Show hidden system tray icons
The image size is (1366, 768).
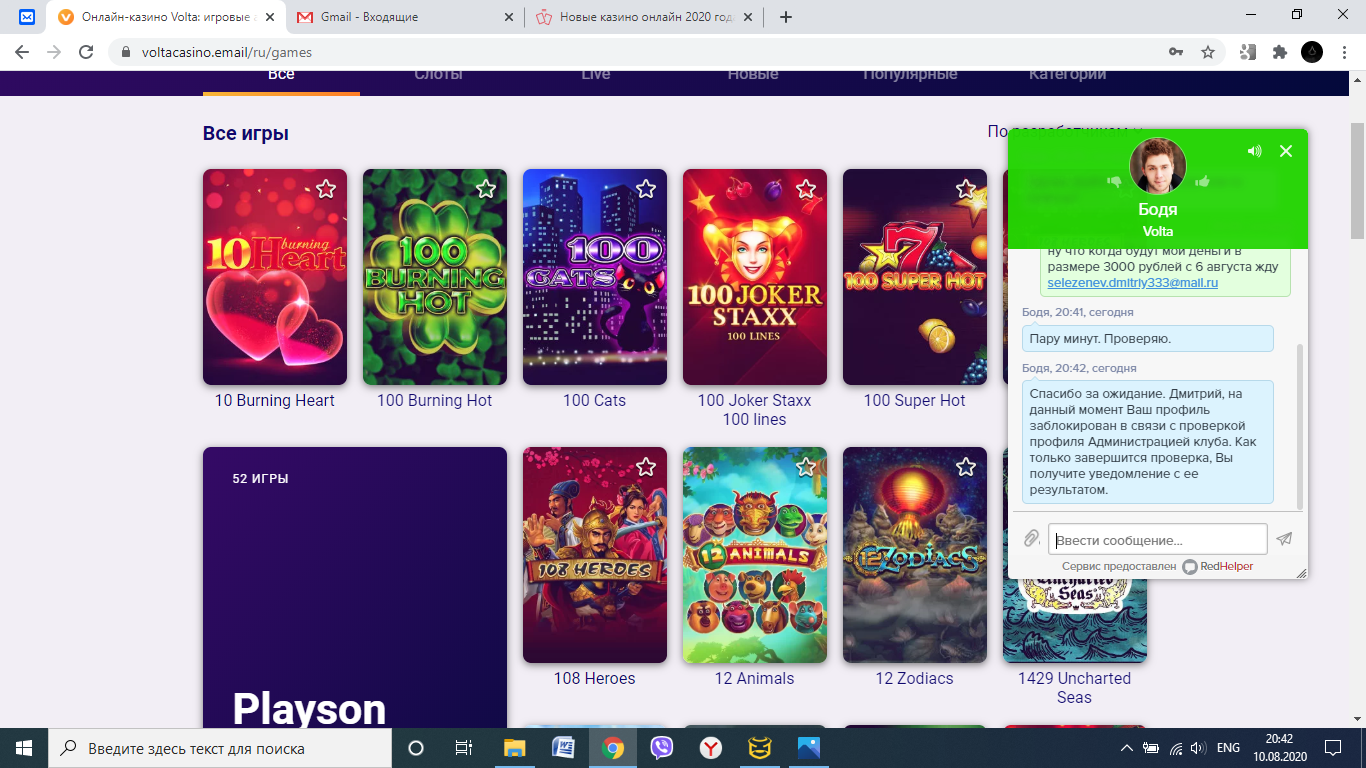tap(1127, 748)
